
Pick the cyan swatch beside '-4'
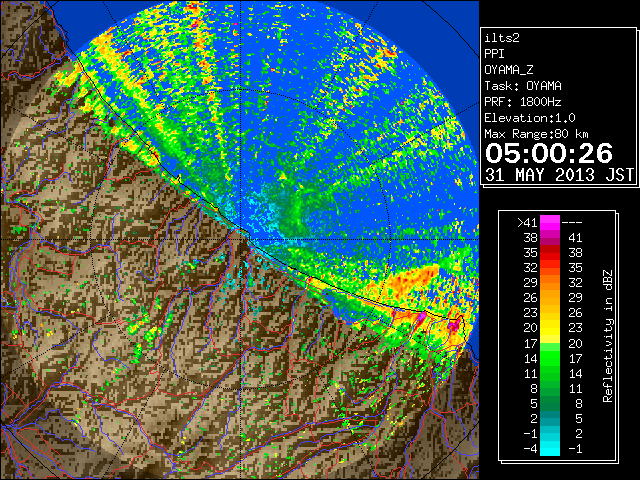point(550,449)
